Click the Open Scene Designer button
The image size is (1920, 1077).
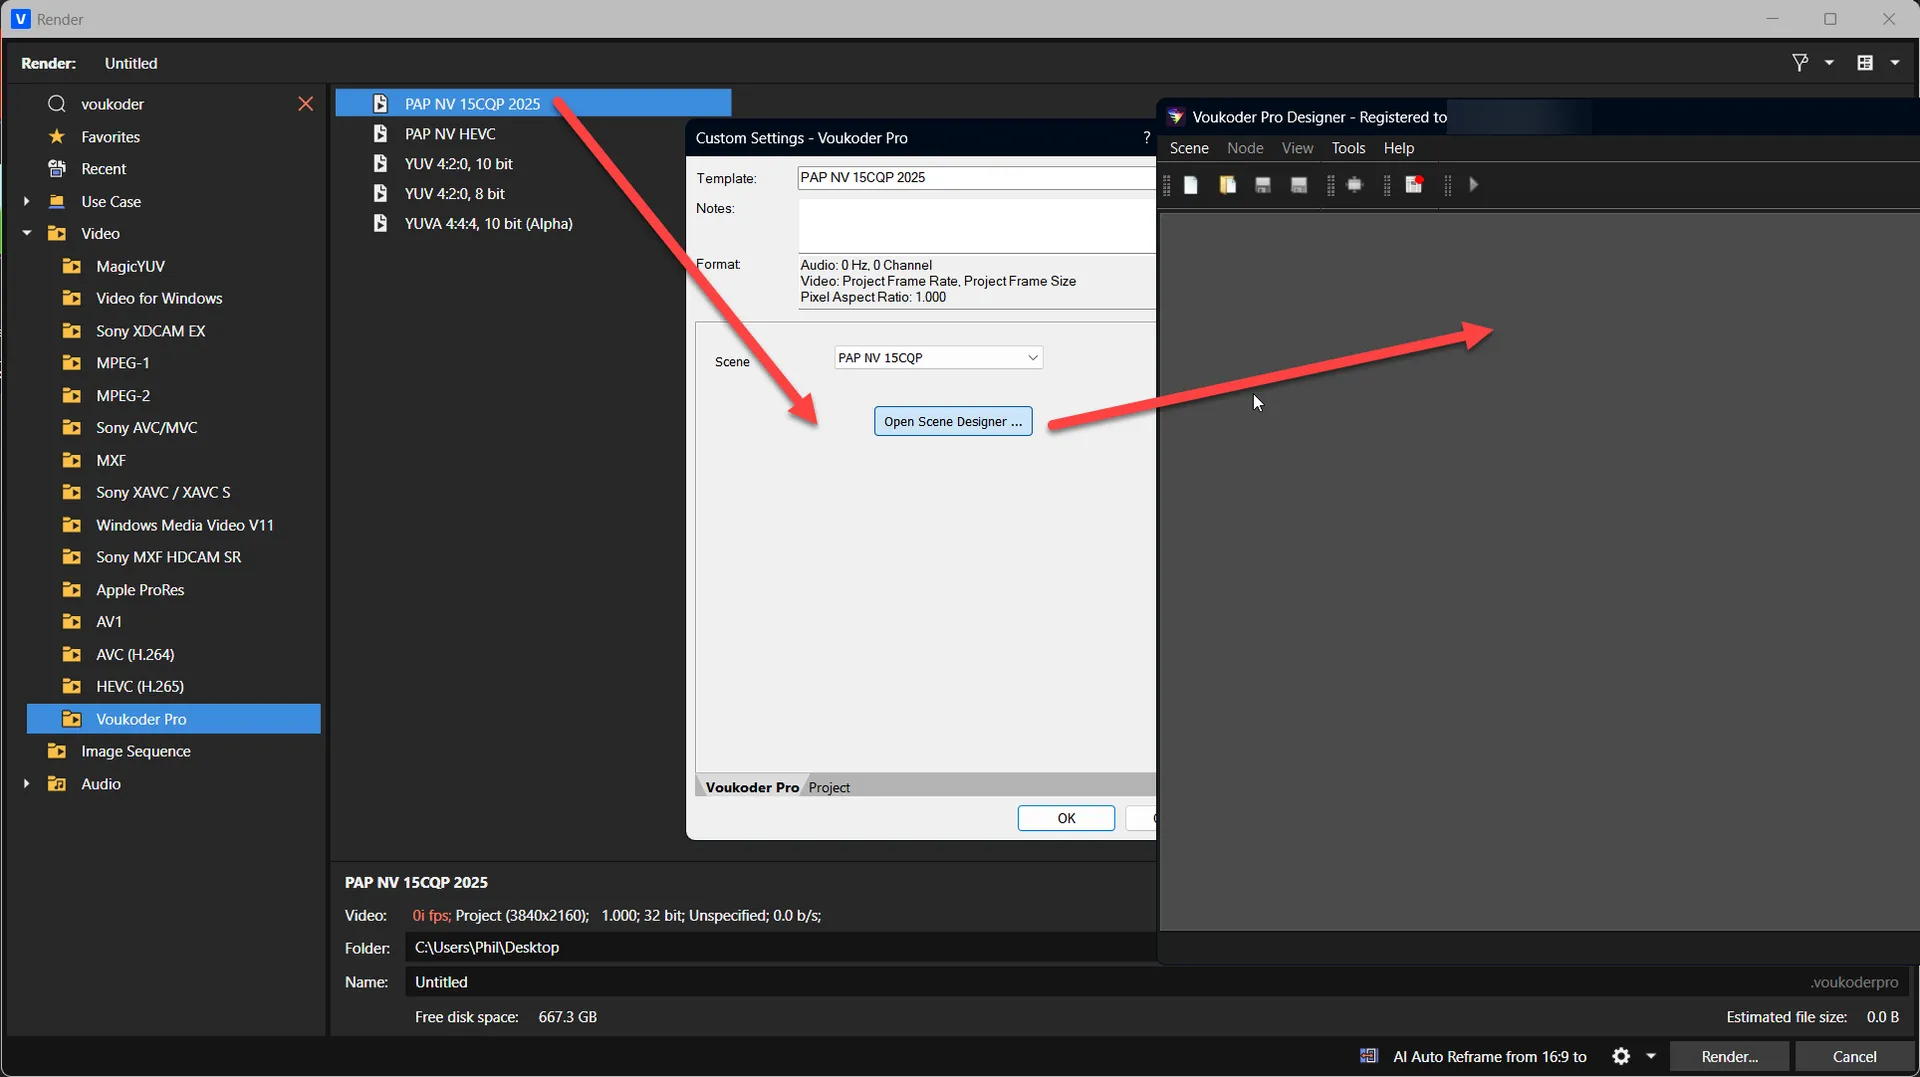pyautogui.click(x=953, y=421)
